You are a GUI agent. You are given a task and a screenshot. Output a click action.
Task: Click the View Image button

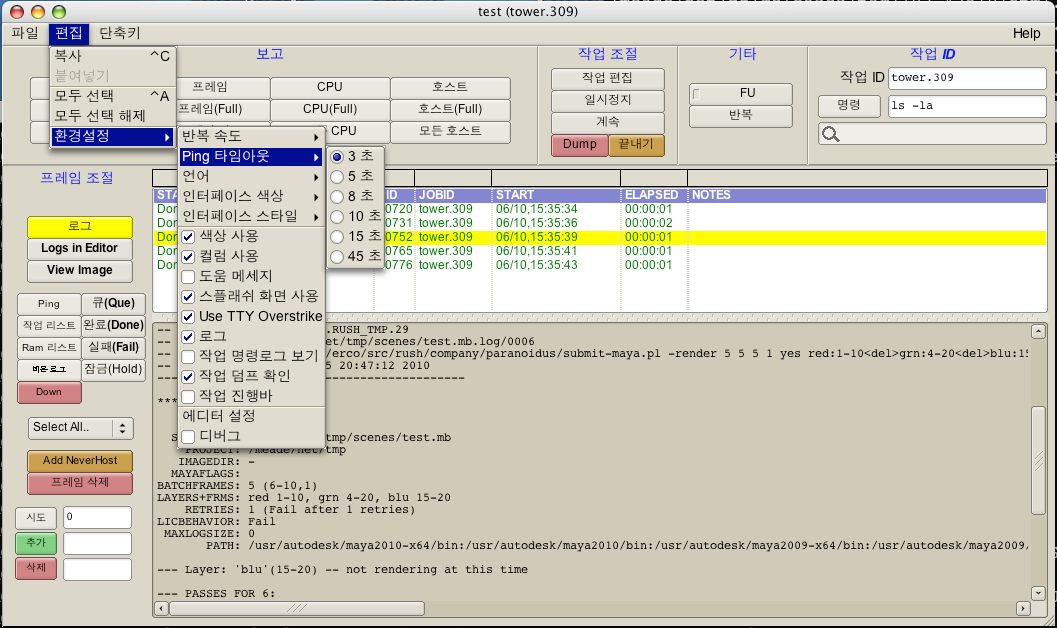click(x=80, y=271)
